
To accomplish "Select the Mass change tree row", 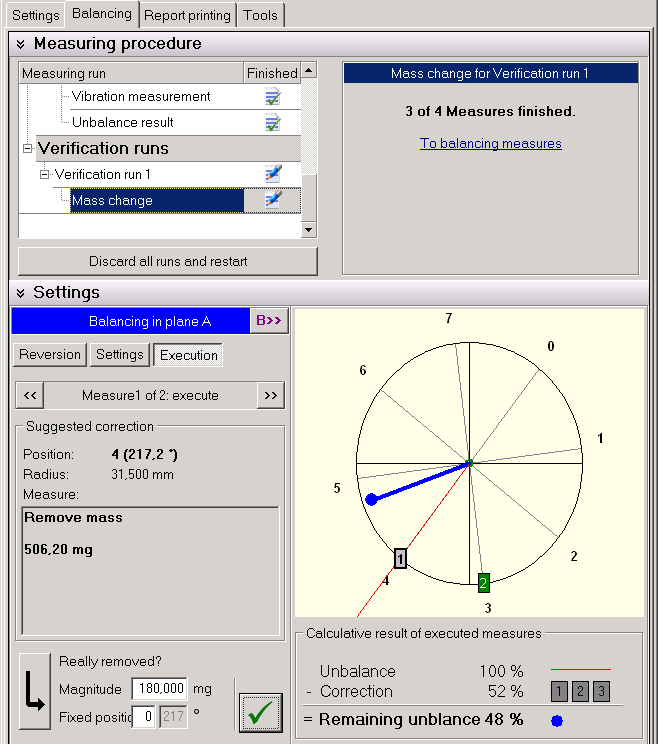I will (157, 200).
